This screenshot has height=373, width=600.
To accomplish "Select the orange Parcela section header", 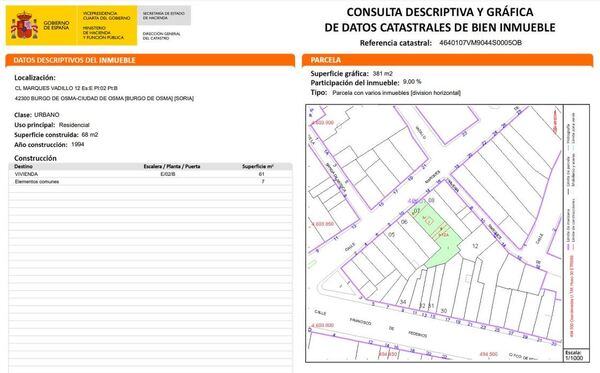I will click(x=447, y=60).
